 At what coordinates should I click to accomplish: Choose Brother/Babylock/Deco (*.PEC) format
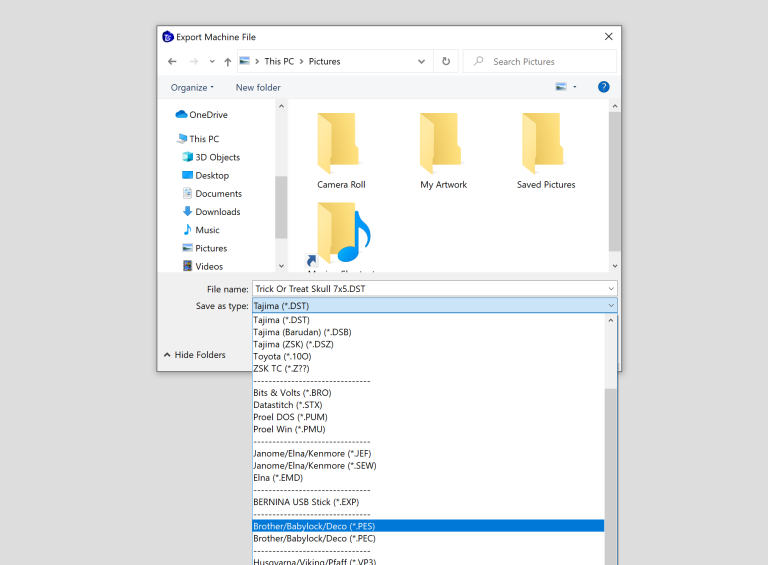[x=428, y=539]
